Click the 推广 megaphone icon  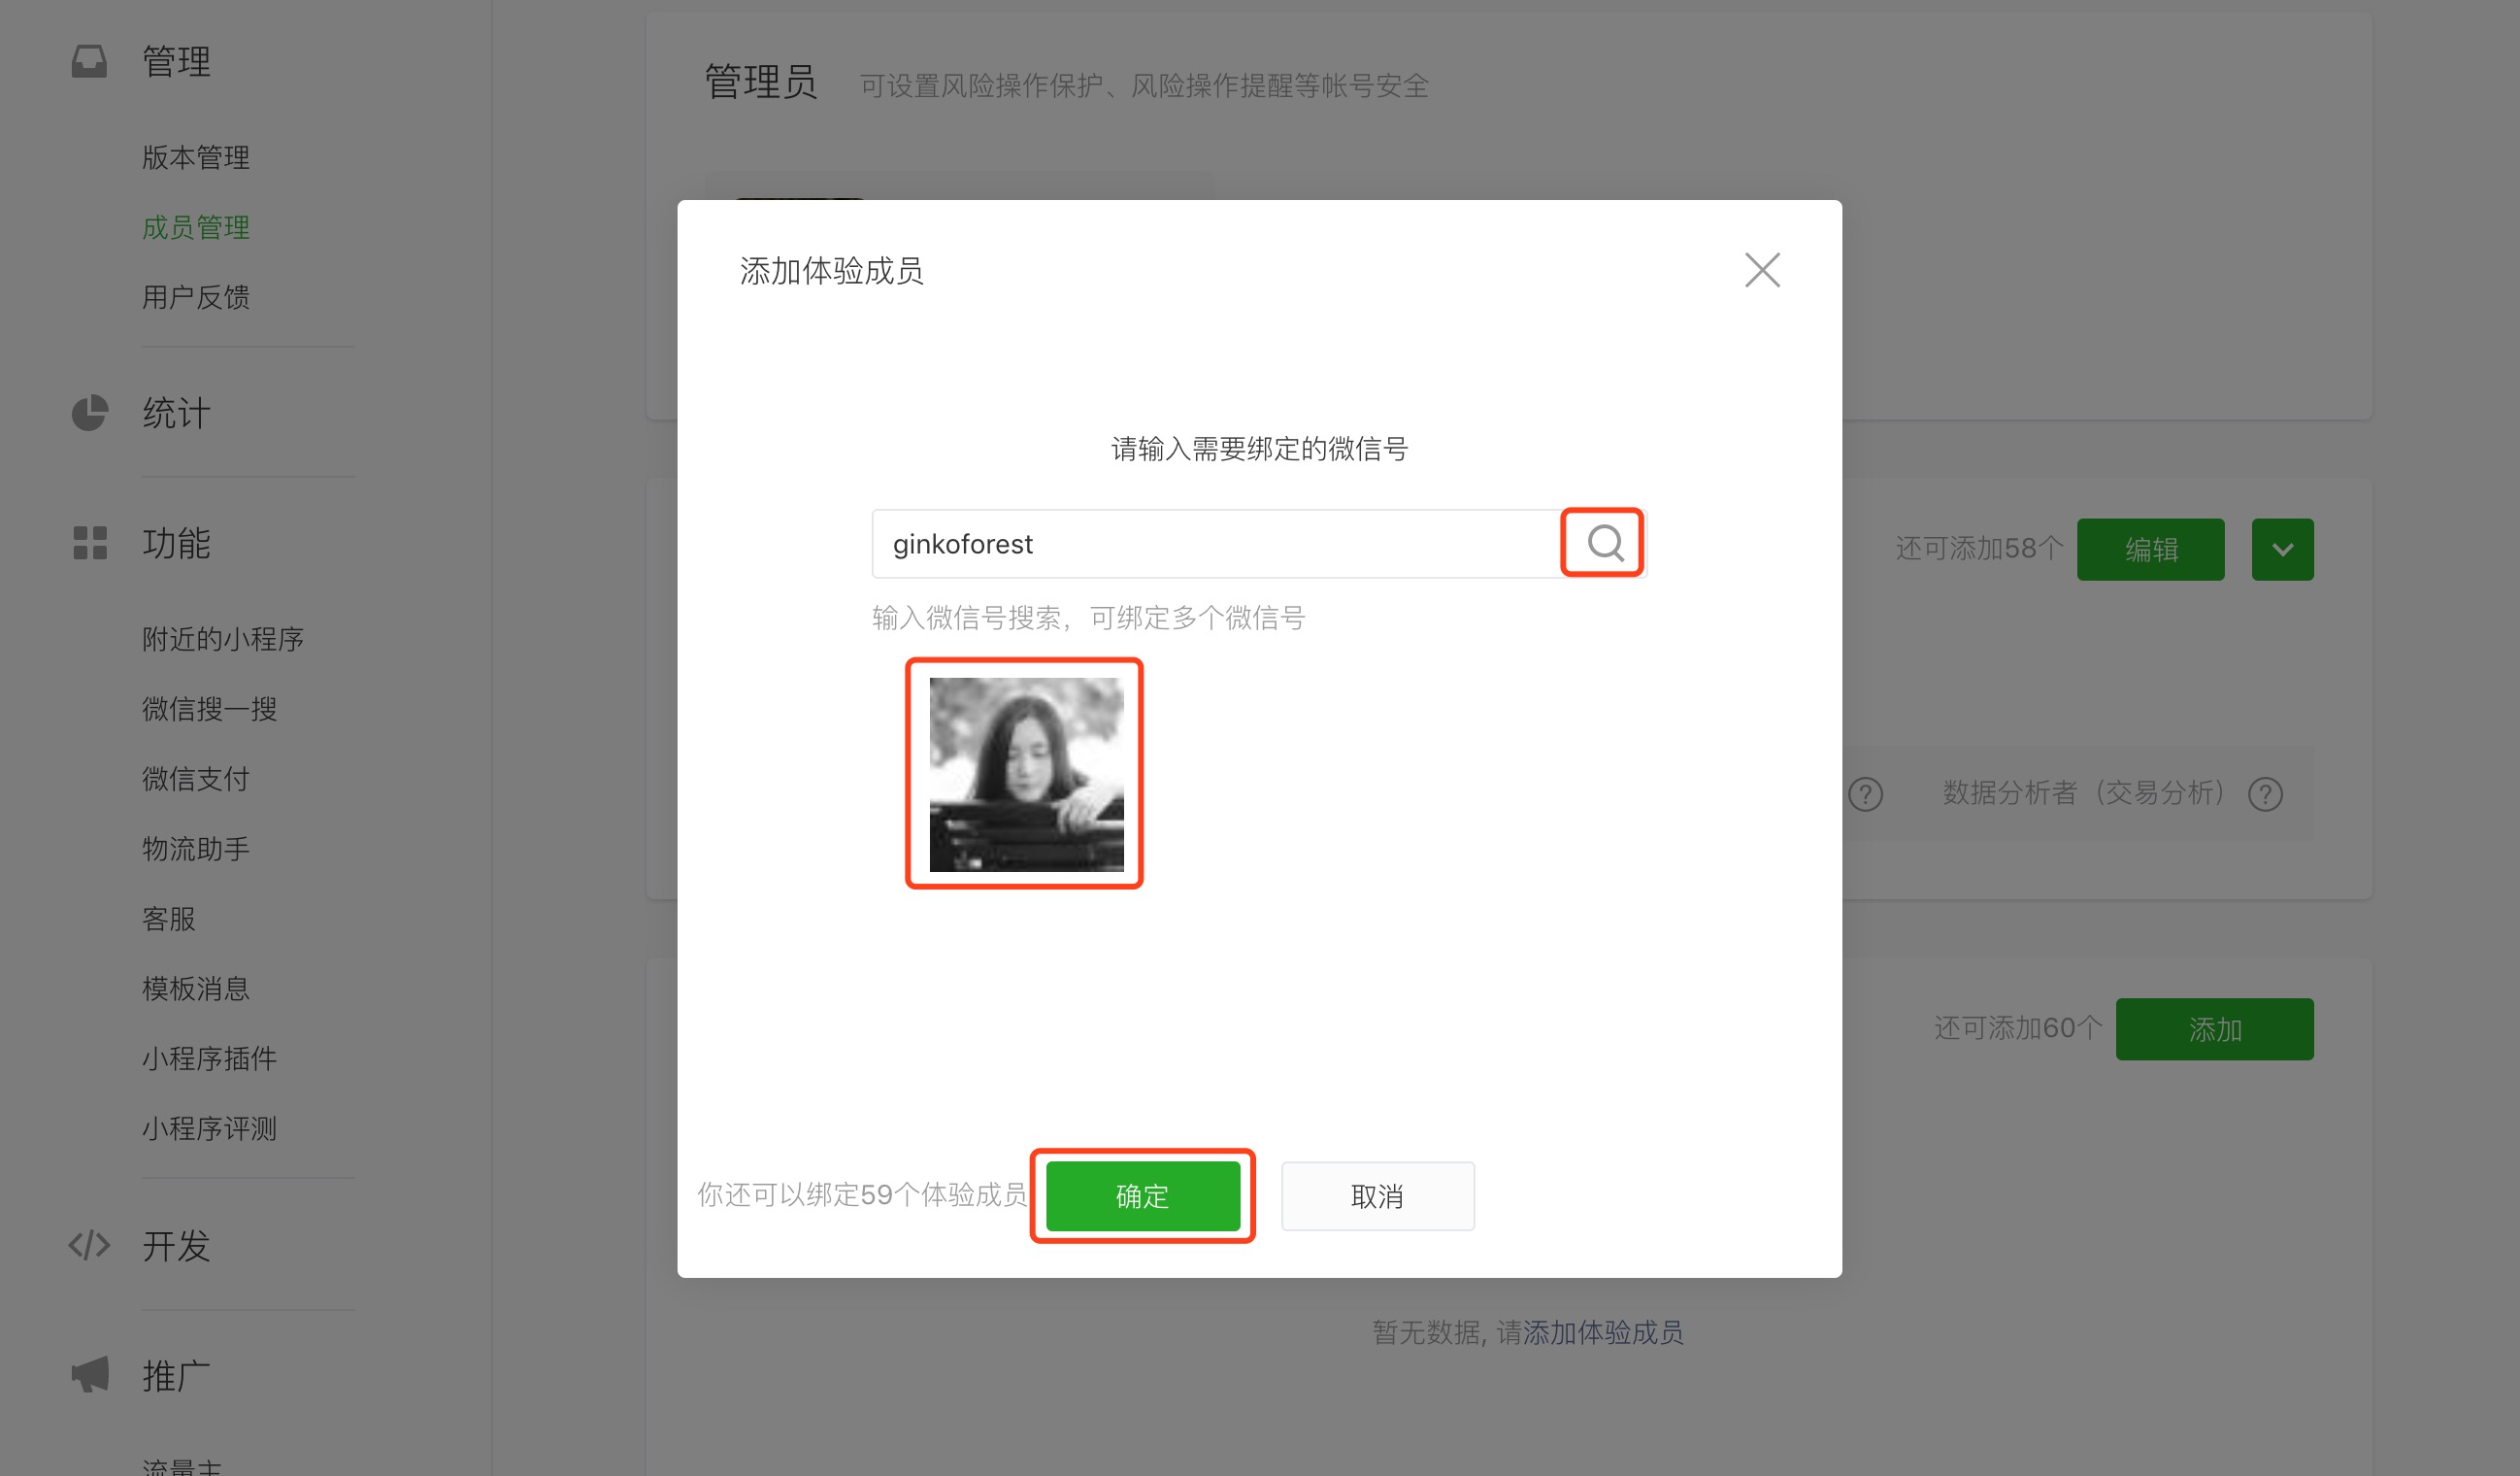[x=89, y=1375]
